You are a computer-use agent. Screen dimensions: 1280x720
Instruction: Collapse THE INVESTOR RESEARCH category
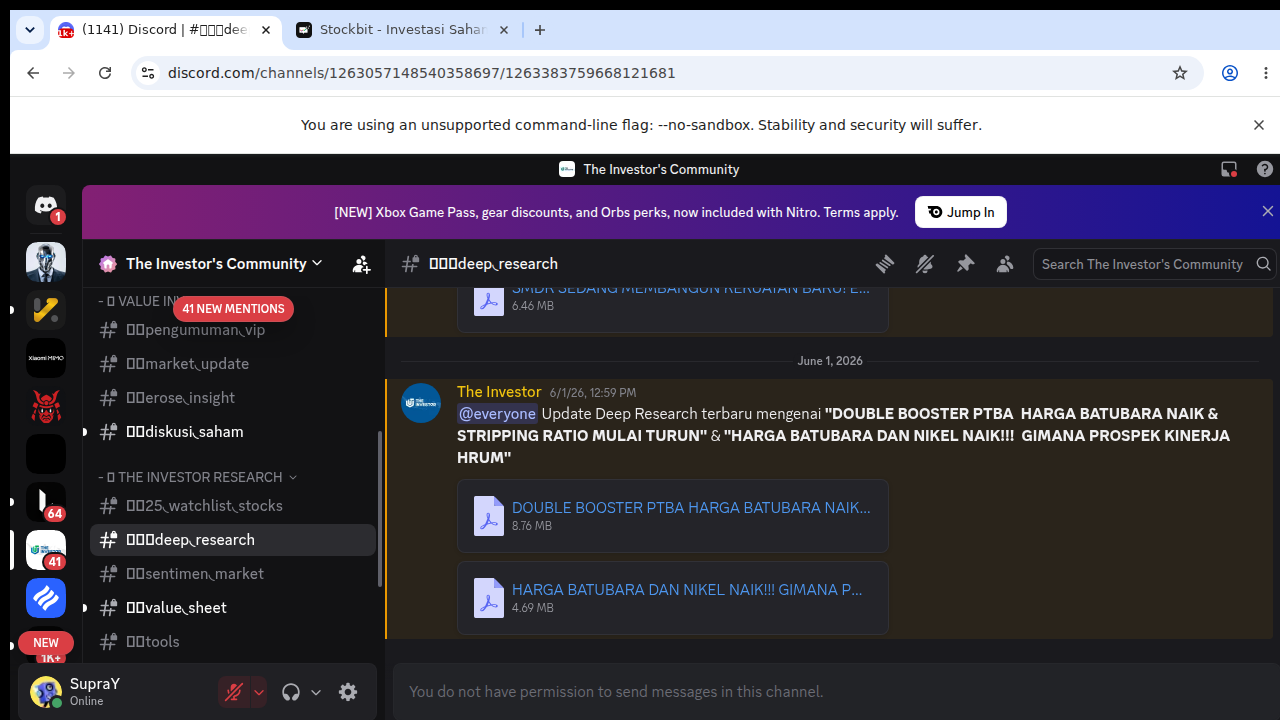click(x=198, y=477)
